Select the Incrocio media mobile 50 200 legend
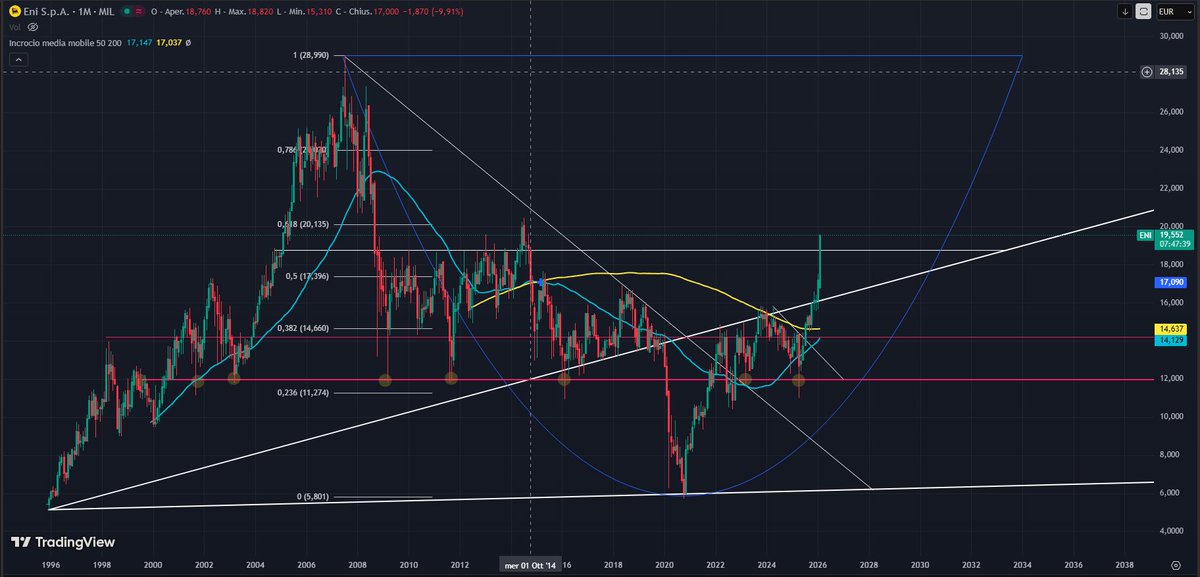Screen dimensions: 1200x577 point(65,43)
